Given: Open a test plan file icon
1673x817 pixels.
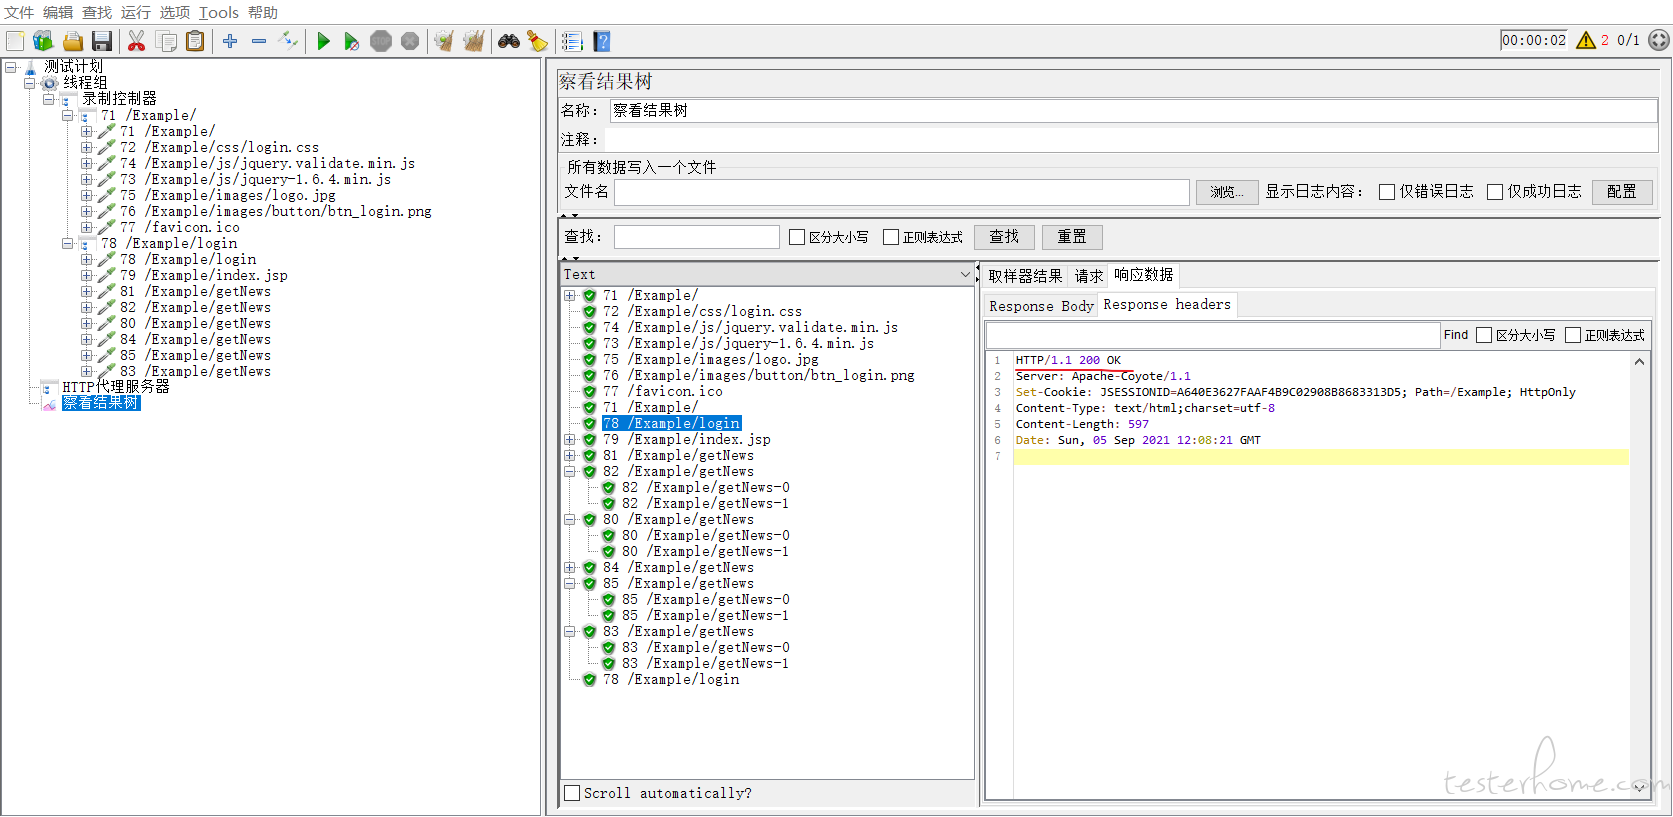Looking at the screenshot, I should [x=73, y=41].
